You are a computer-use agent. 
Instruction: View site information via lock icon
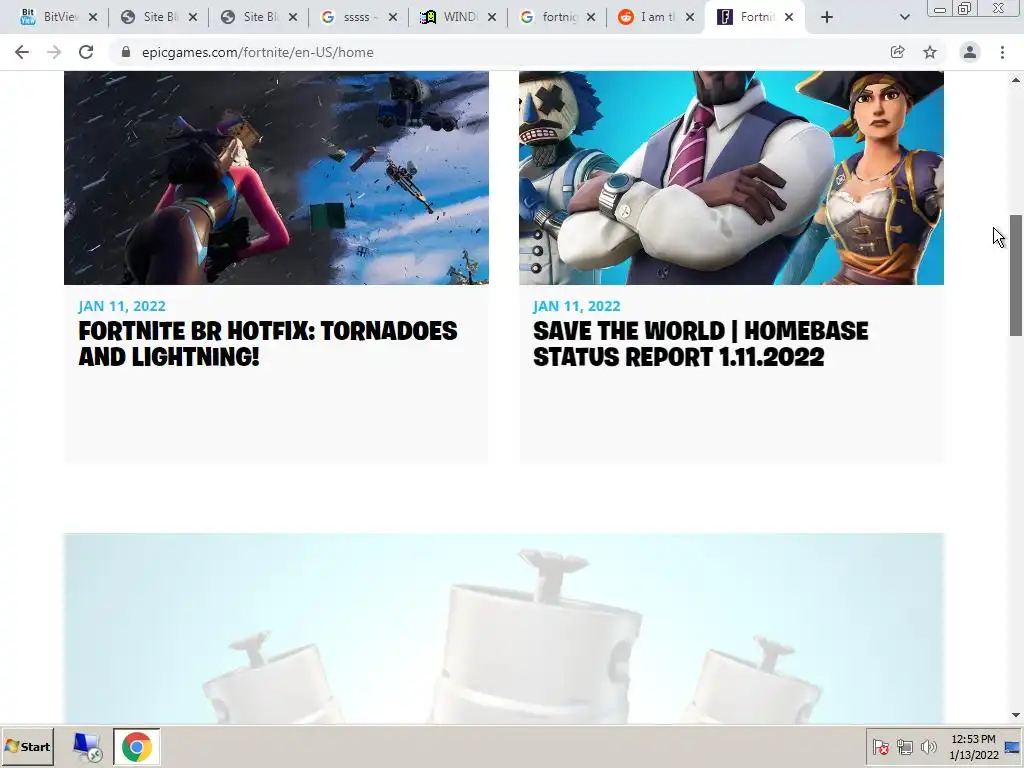tap(126, 52)
